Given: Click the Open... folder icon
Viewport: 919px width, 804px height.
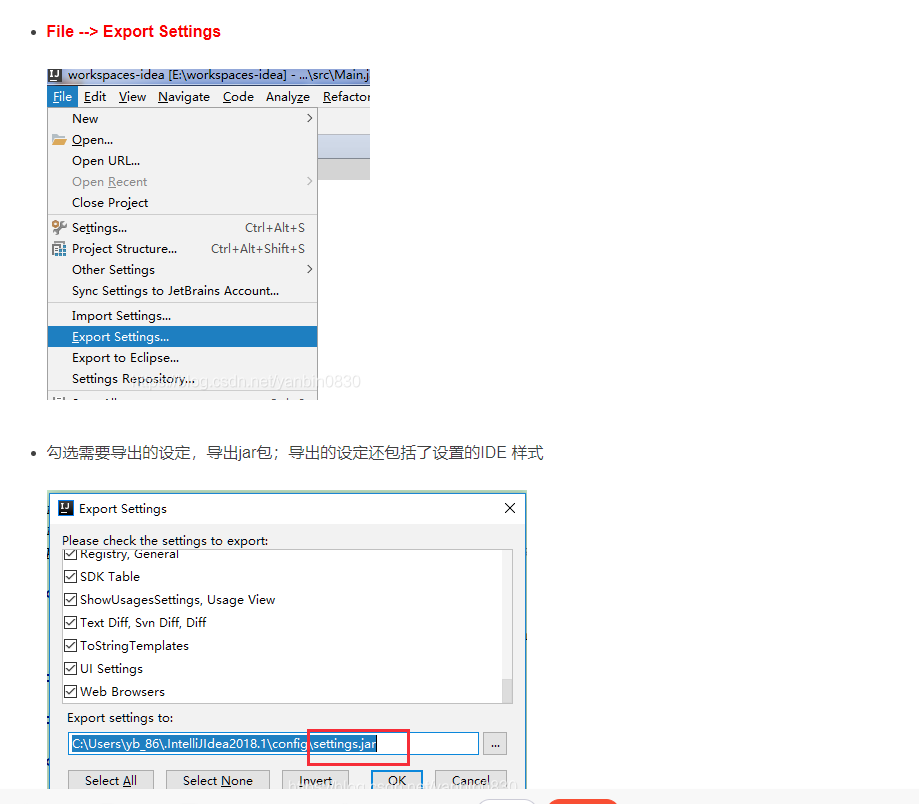Looking at the screenshot, I should (x=59, y=139).
